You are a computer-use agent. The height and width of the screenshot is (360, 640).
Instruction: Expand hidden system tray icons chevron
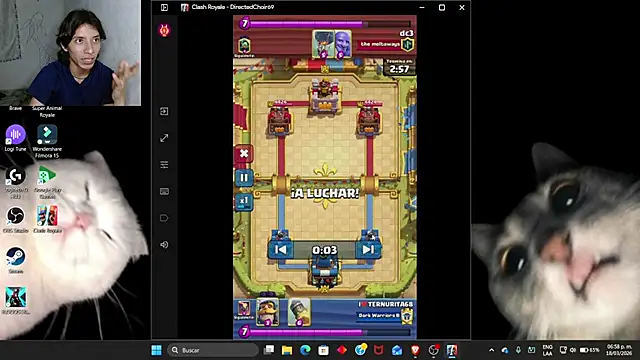491,350
